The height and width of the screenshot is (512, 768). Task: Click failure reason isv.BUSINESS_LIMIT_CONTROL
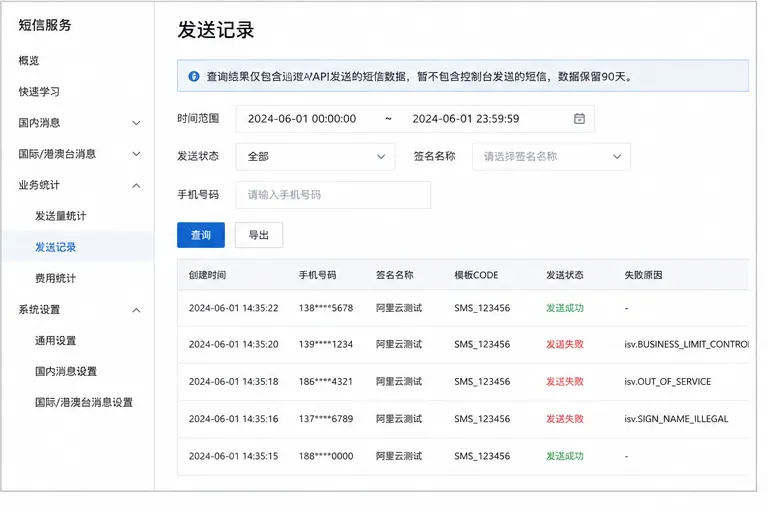(686, 344)
